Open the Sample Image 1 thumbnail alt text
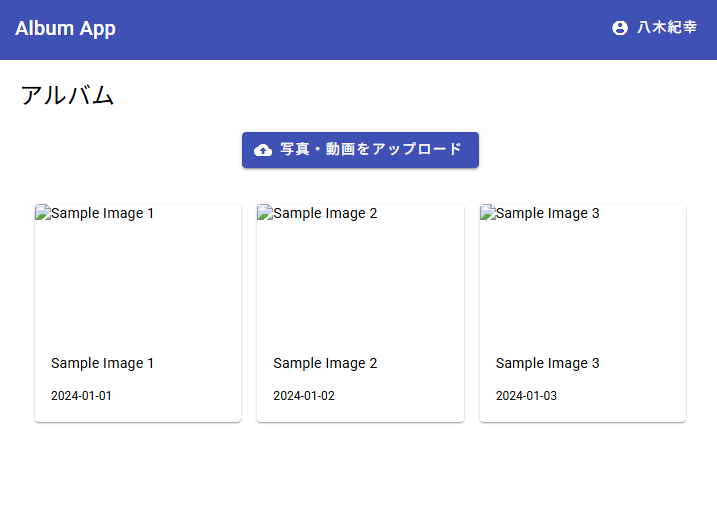The width and height of the screenshot is (717, 508). point(103,213)
